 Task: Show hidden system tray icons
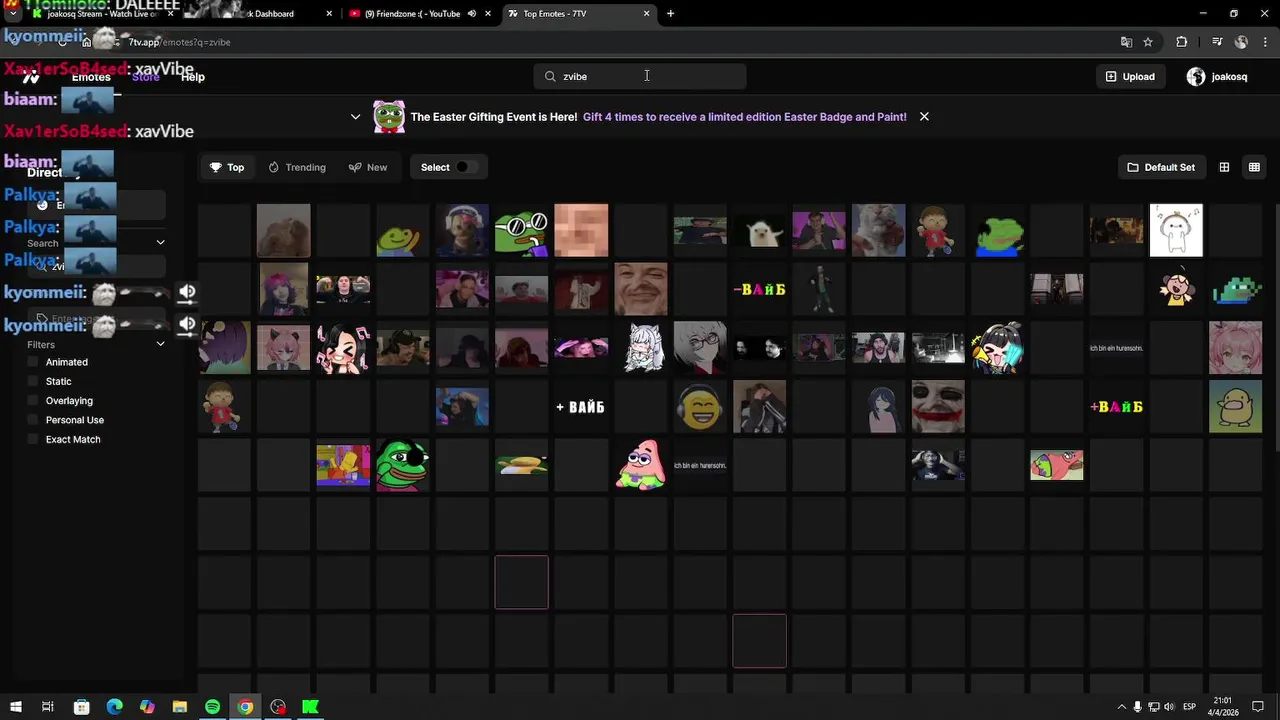coord(1121,707)
